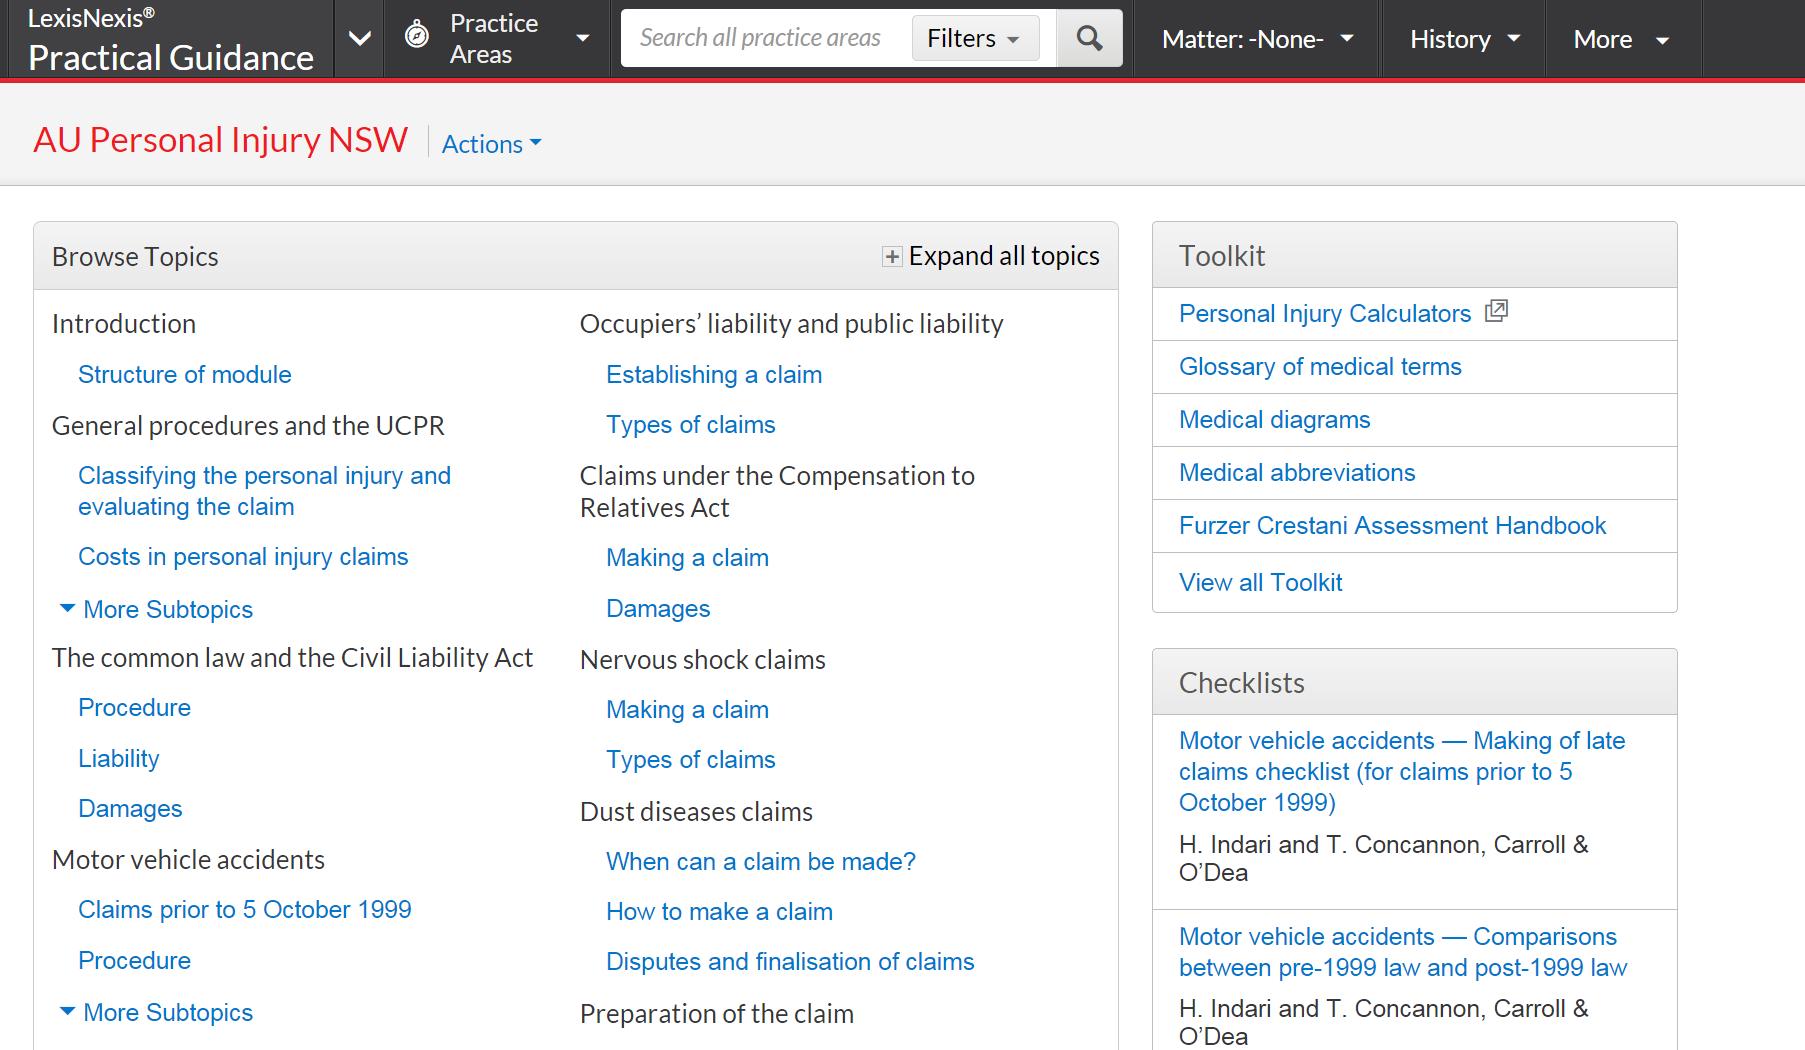Click the plus icon next to Expand all topics
Screen dimensions: 1805x1050
click(891, 257)
